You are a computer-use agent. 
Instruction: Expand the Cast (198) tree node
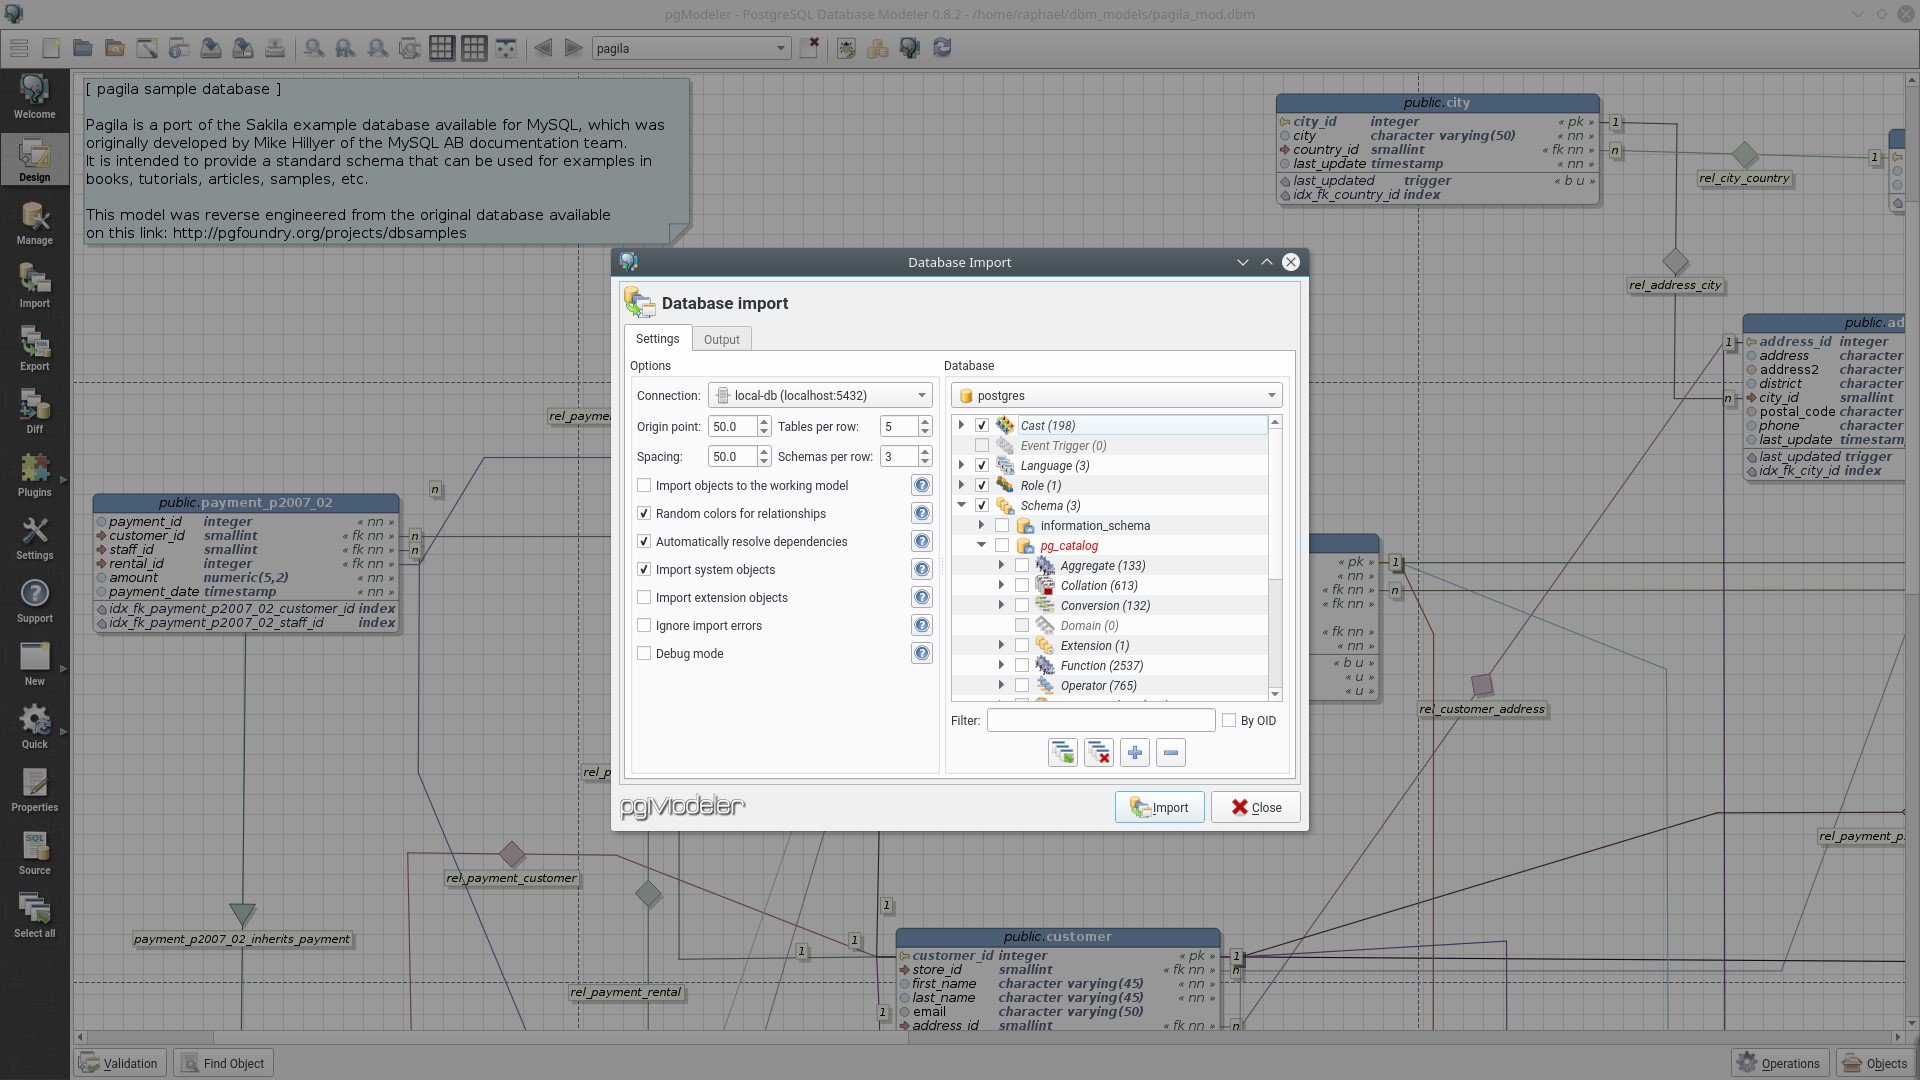click(x=962, y=425)
